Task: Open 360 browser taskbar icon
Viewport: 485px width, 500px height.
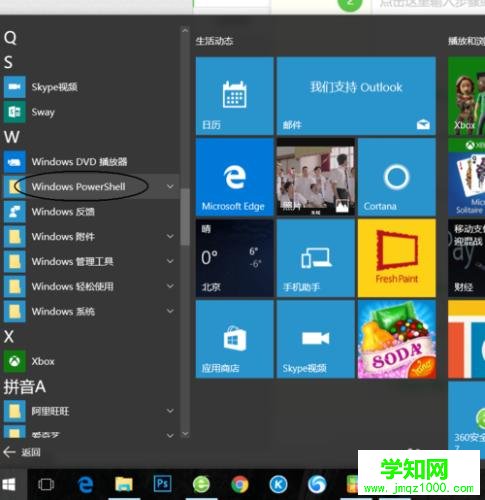Action: click(201, 484)
